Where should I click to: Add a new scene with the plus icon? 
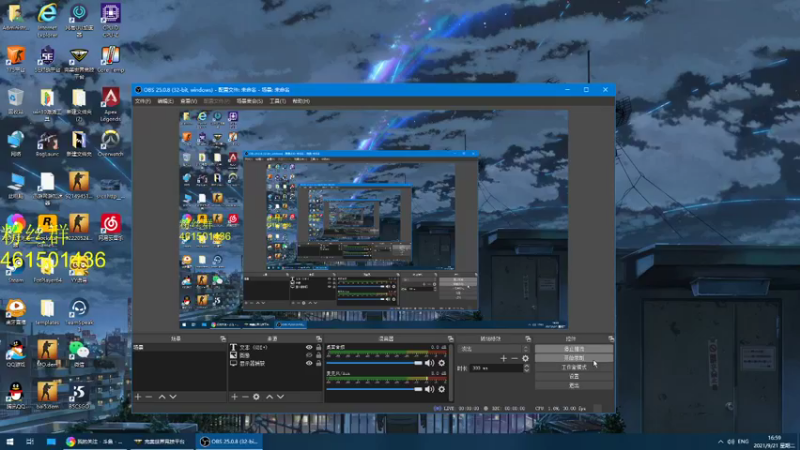[138, 396]
